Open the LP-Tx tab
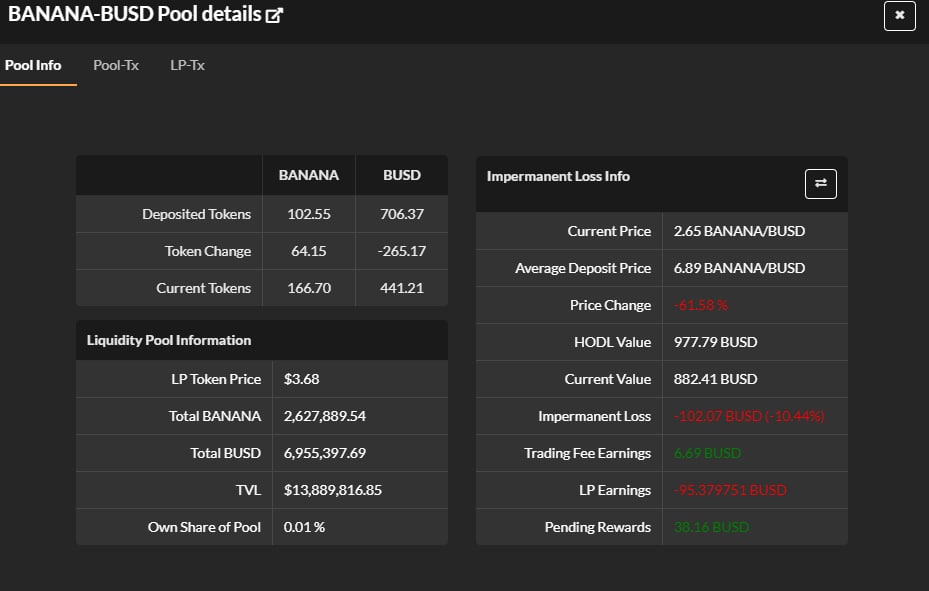The image size is (929, 591). pos(188,65)
